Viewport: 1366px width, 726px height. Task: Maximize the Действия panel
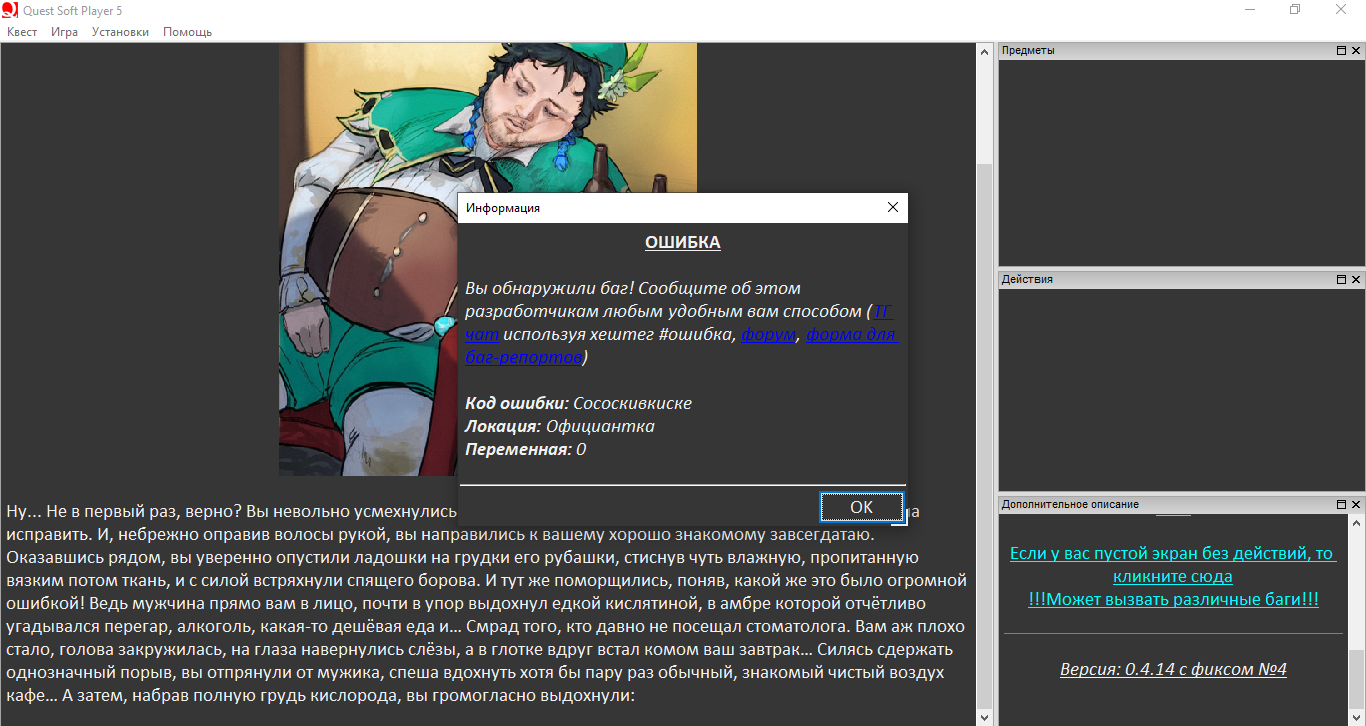pyautogui.click(x=1342, y=280)
